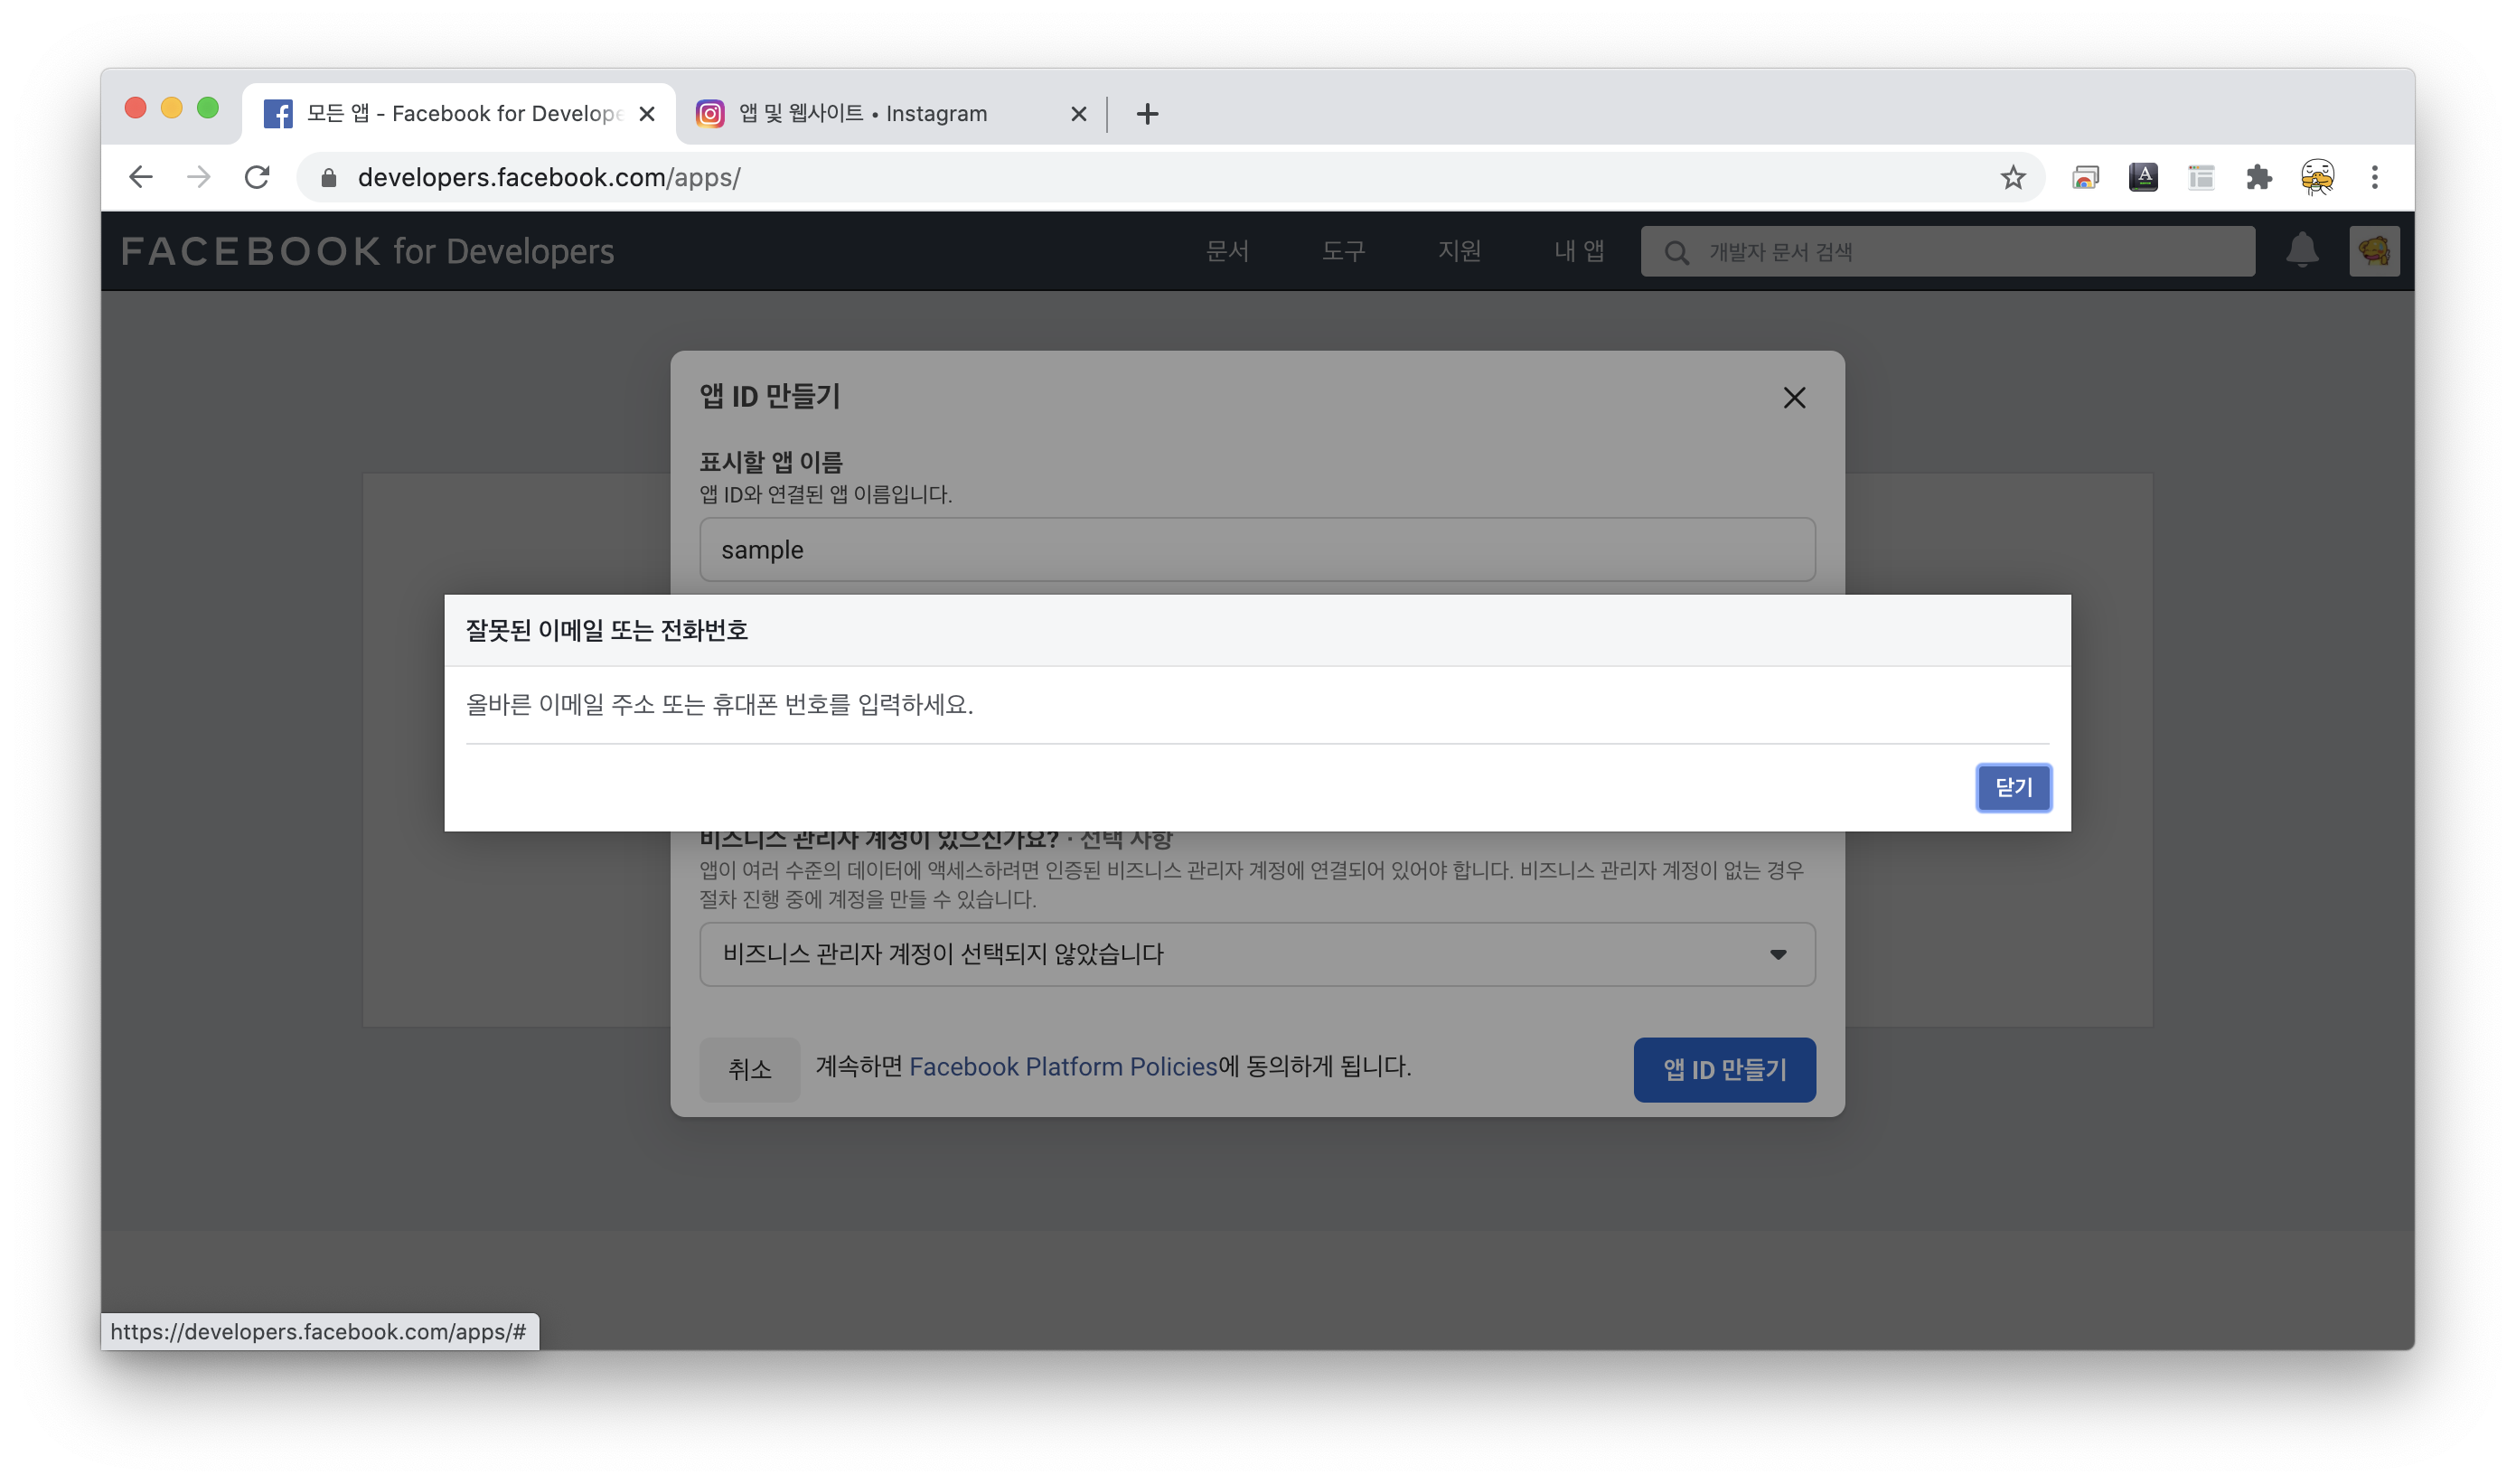Screen dimensions: 2516x1484
Task: Click the browser back arrow
Action: 141,178
